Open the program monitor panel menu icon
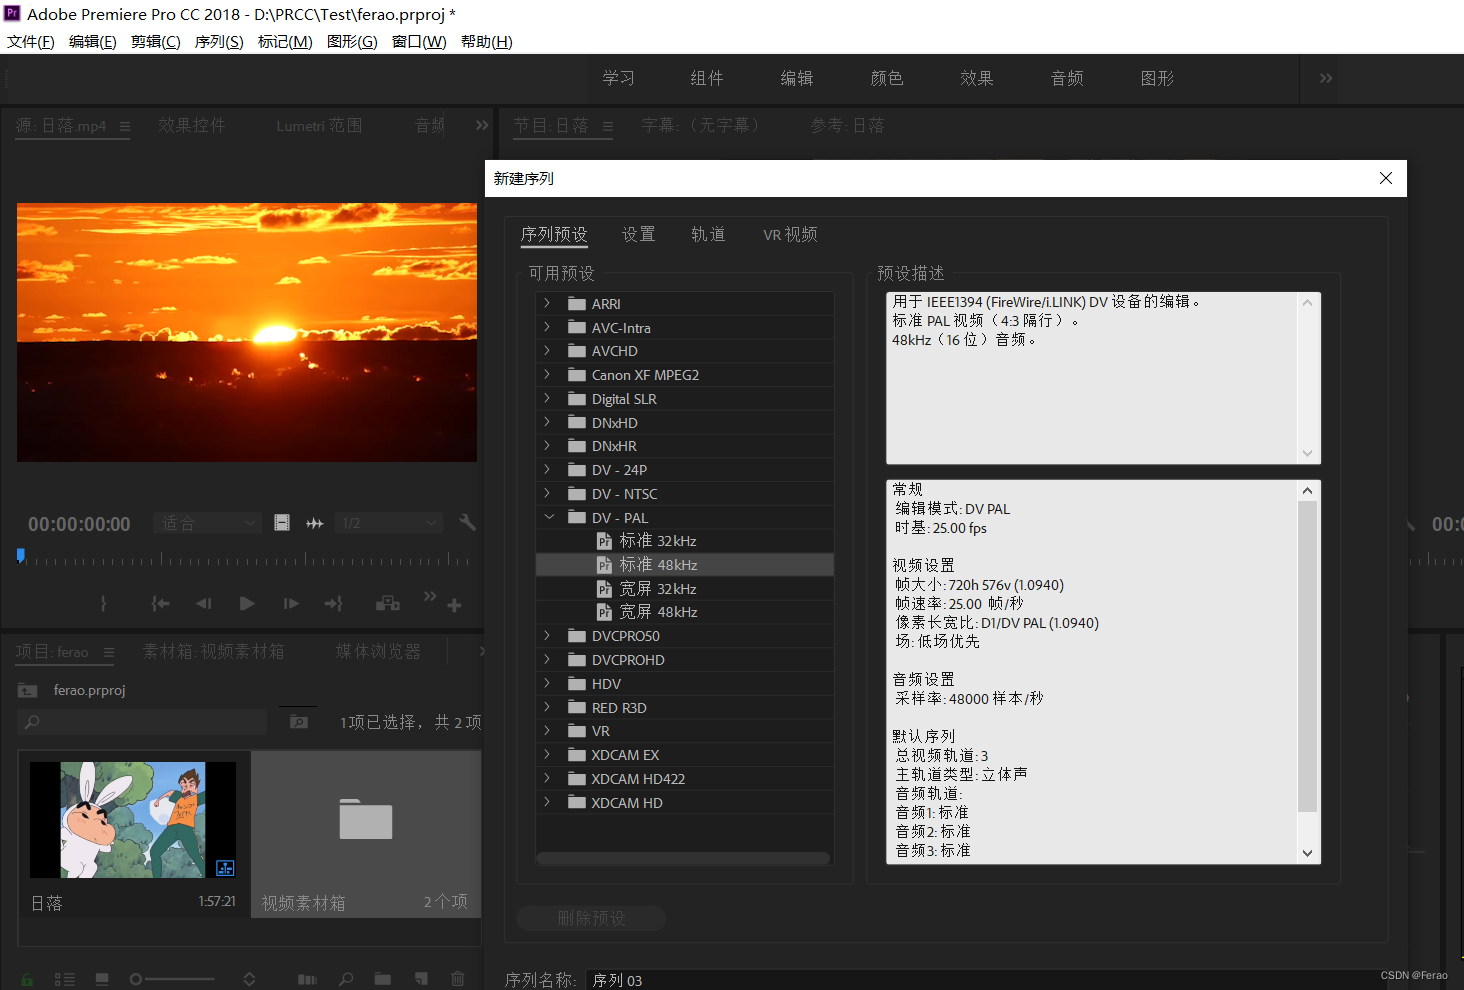 point(608,126)
